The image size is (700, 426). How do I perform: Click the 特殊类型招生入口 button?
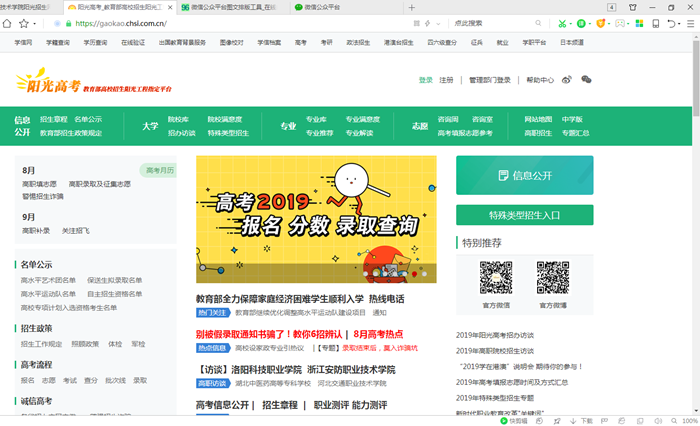pos(525,215)
